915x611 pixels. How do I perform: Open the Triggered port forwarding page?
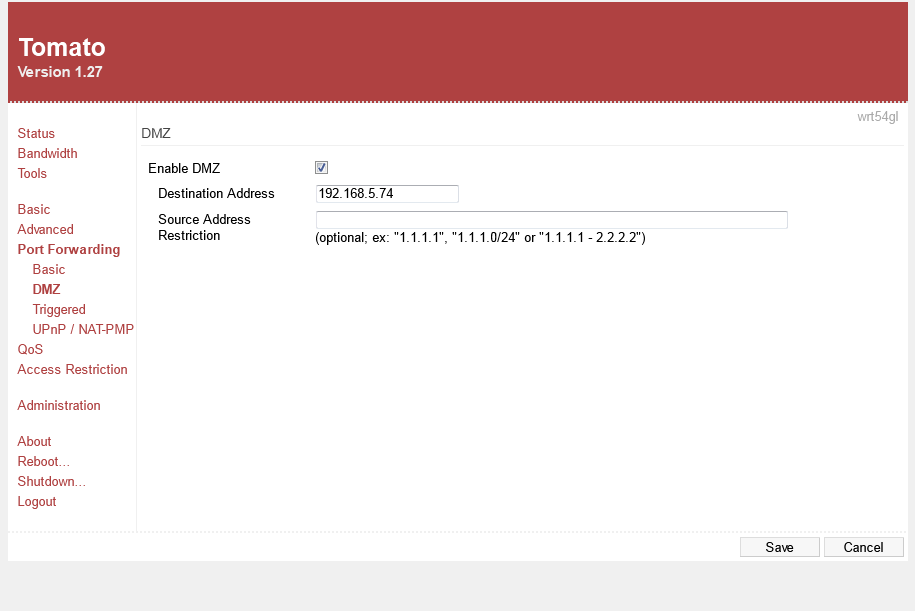[59, 310]
